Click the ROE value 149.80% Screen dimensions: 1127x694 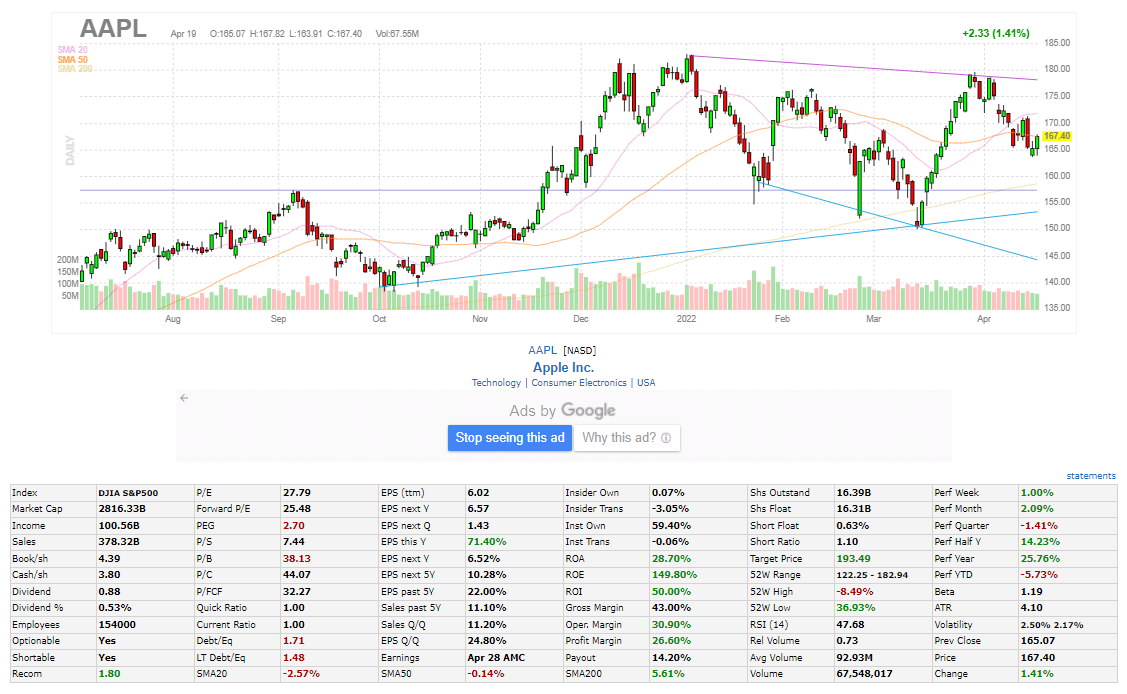(674, 575)
